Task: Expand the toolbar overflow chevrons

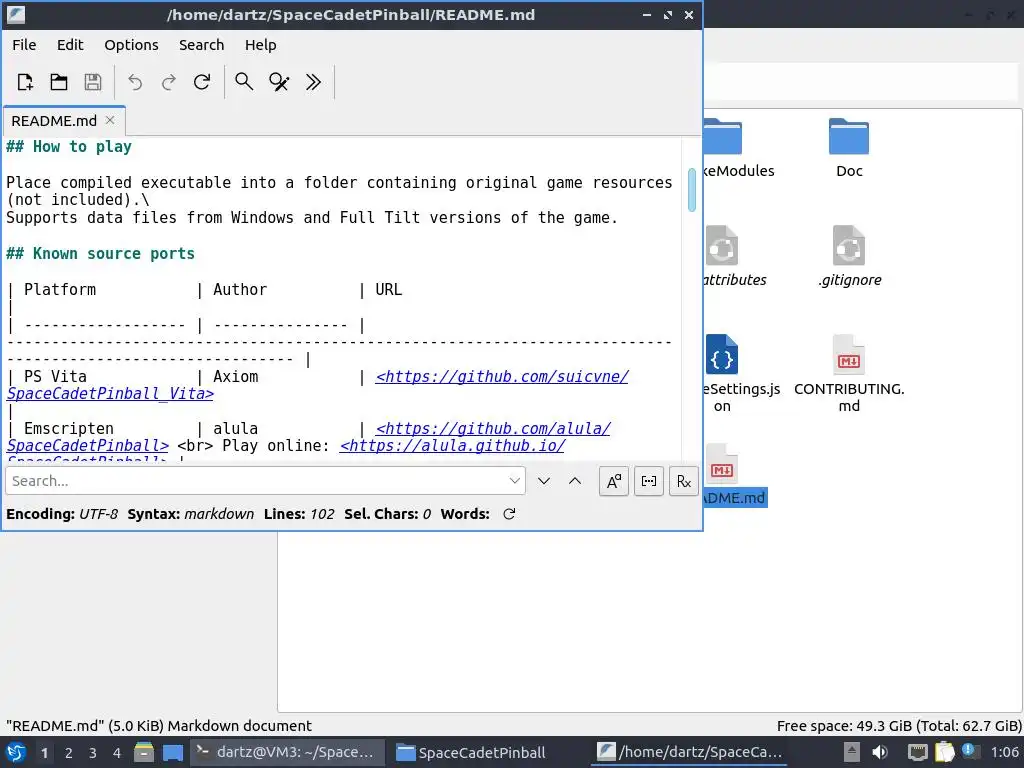Action: point(313,82)
